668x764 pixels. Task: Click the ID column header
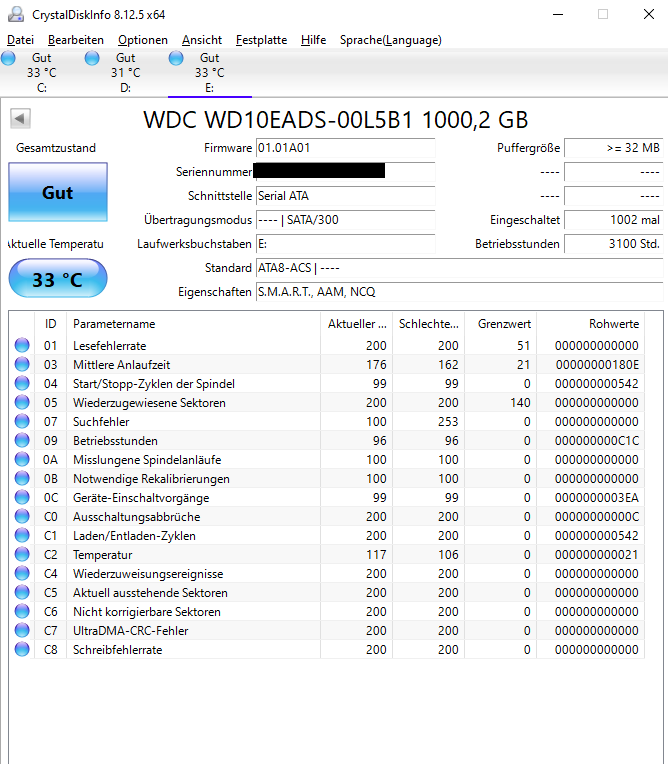pos(50,324)
